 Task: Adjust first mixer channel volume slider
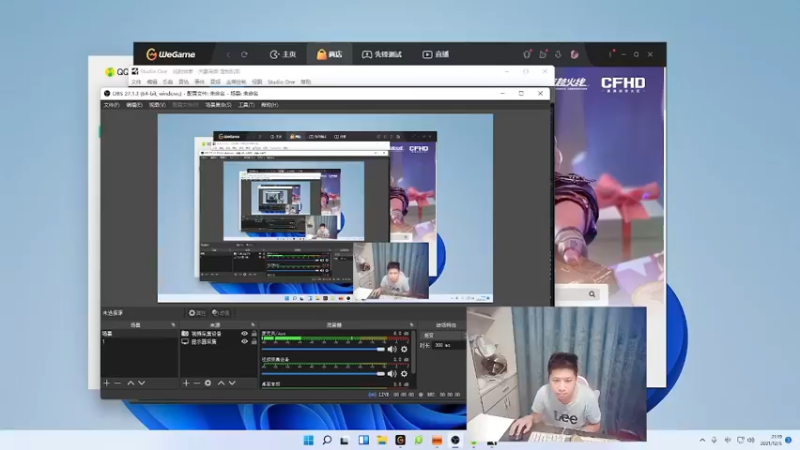(x=323, y=349)
